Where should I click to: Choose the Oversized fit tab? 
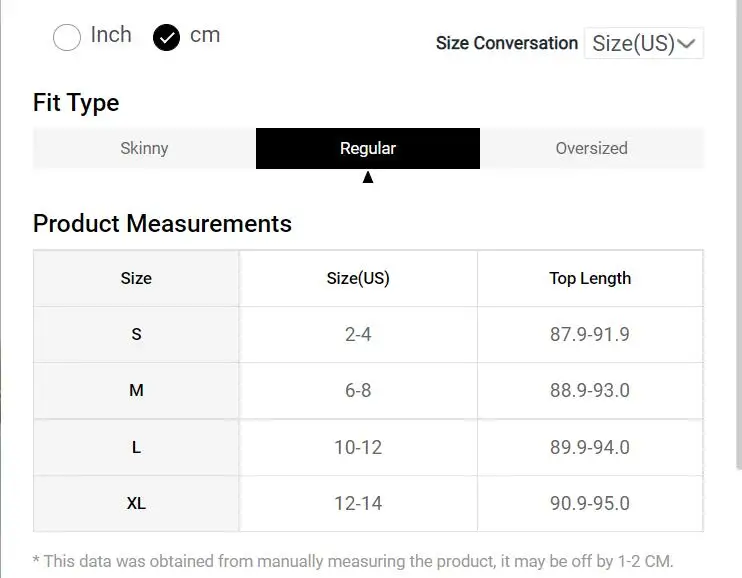592,148
